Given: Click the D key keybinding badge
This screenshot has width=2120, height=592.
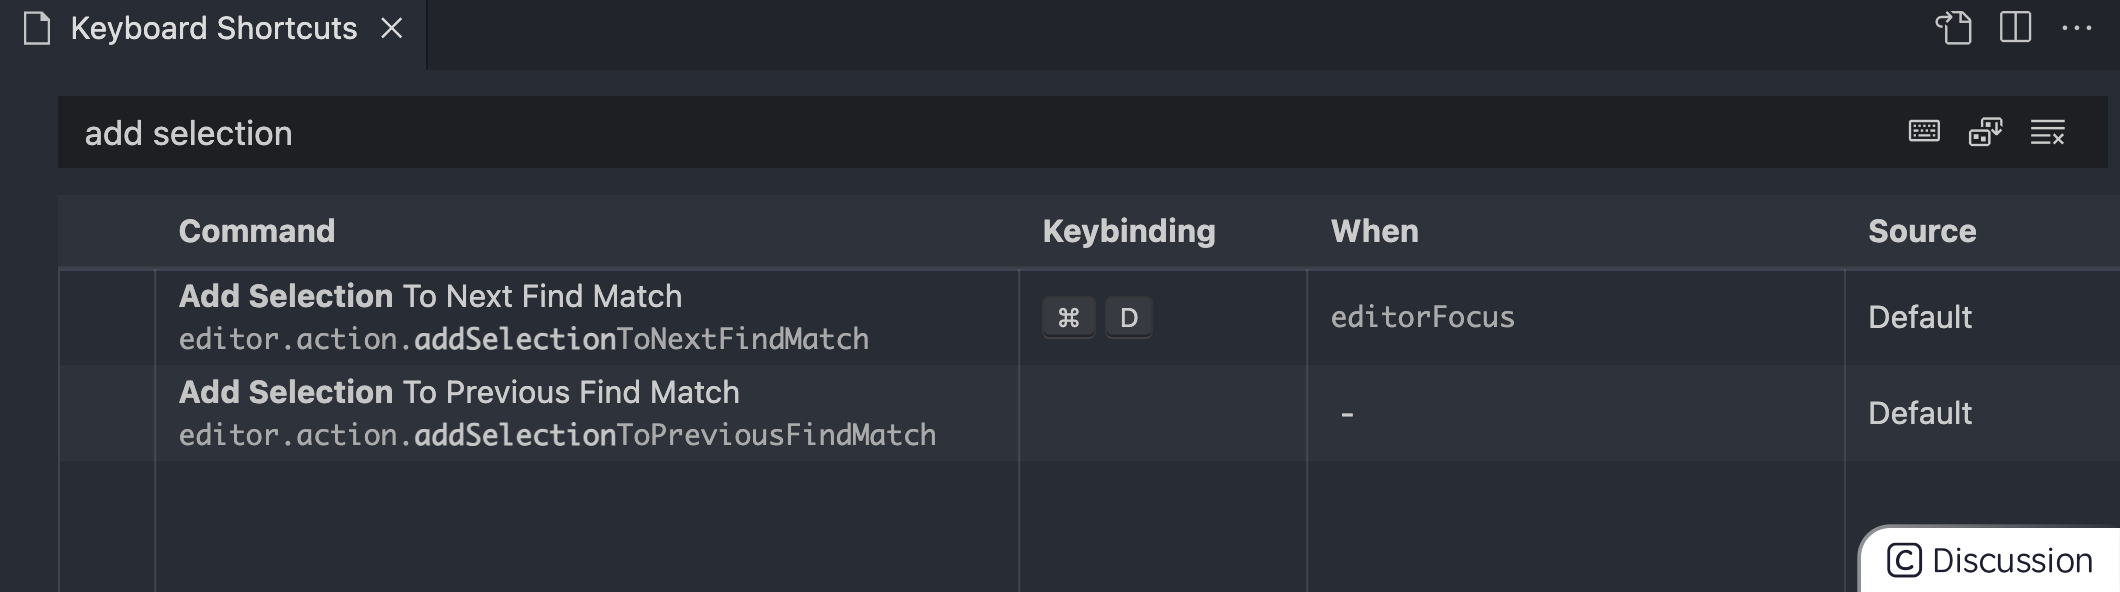Looking at the screenshot, I should point(1129,318).
